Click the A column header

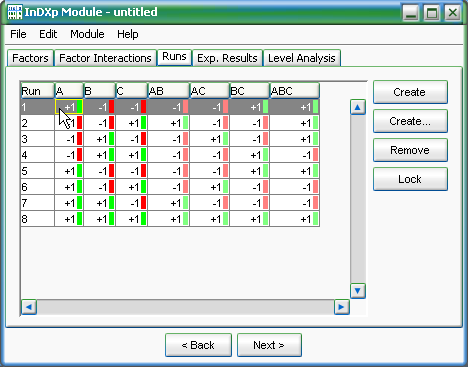[69, 91]
